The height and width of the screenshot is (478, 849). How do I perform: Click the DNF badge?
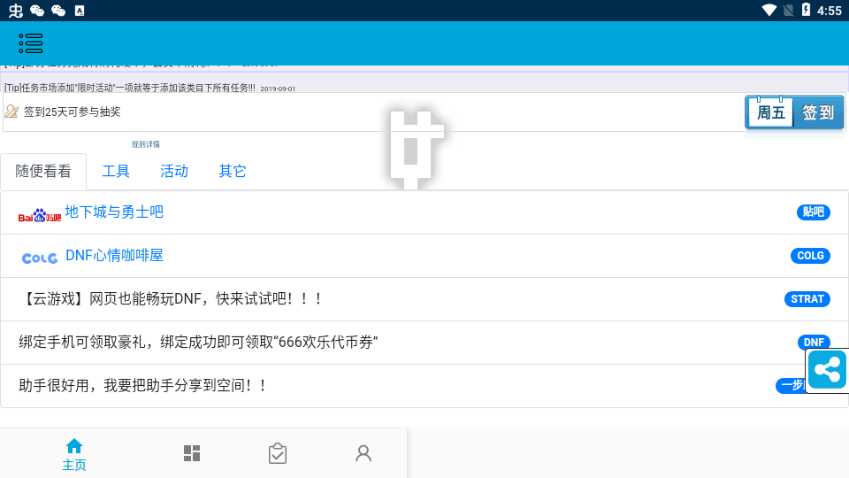814,342
